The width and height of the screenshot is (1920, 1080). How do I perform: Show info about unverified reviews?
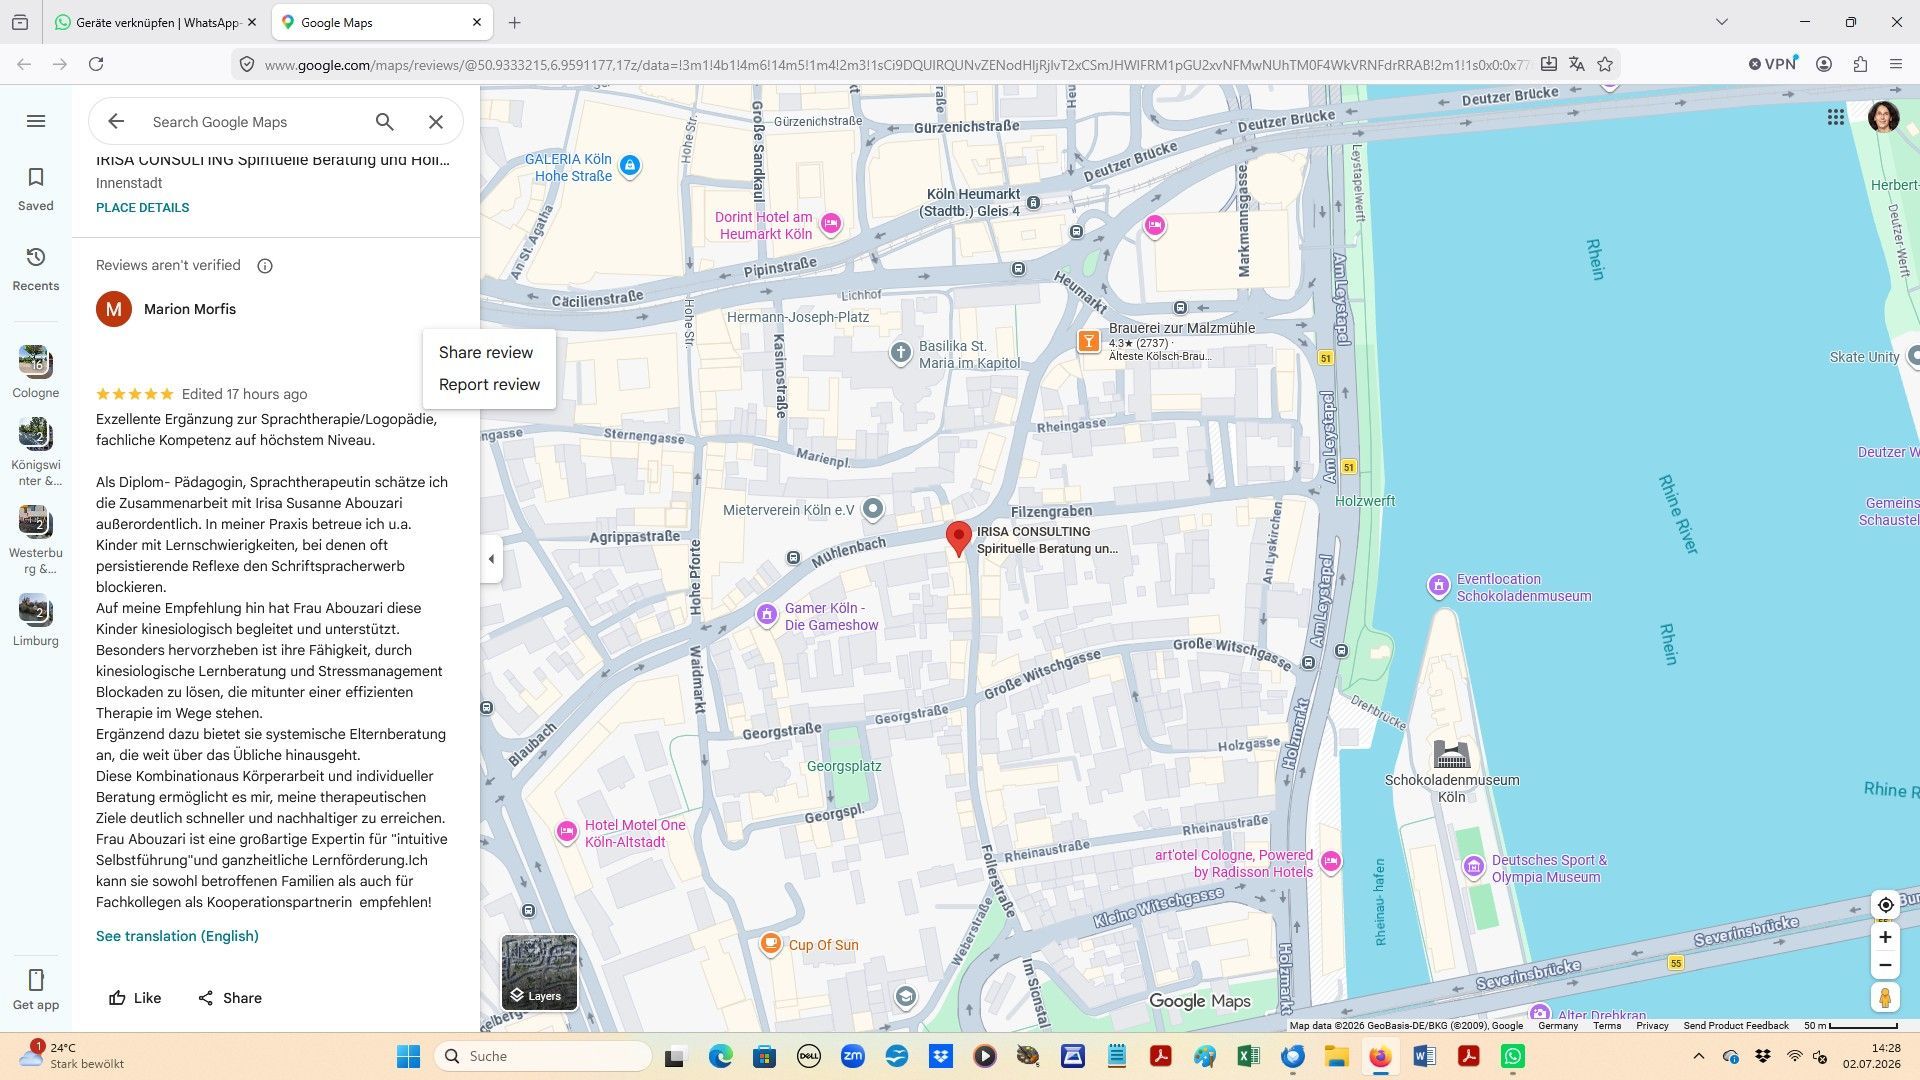(265, 266)
